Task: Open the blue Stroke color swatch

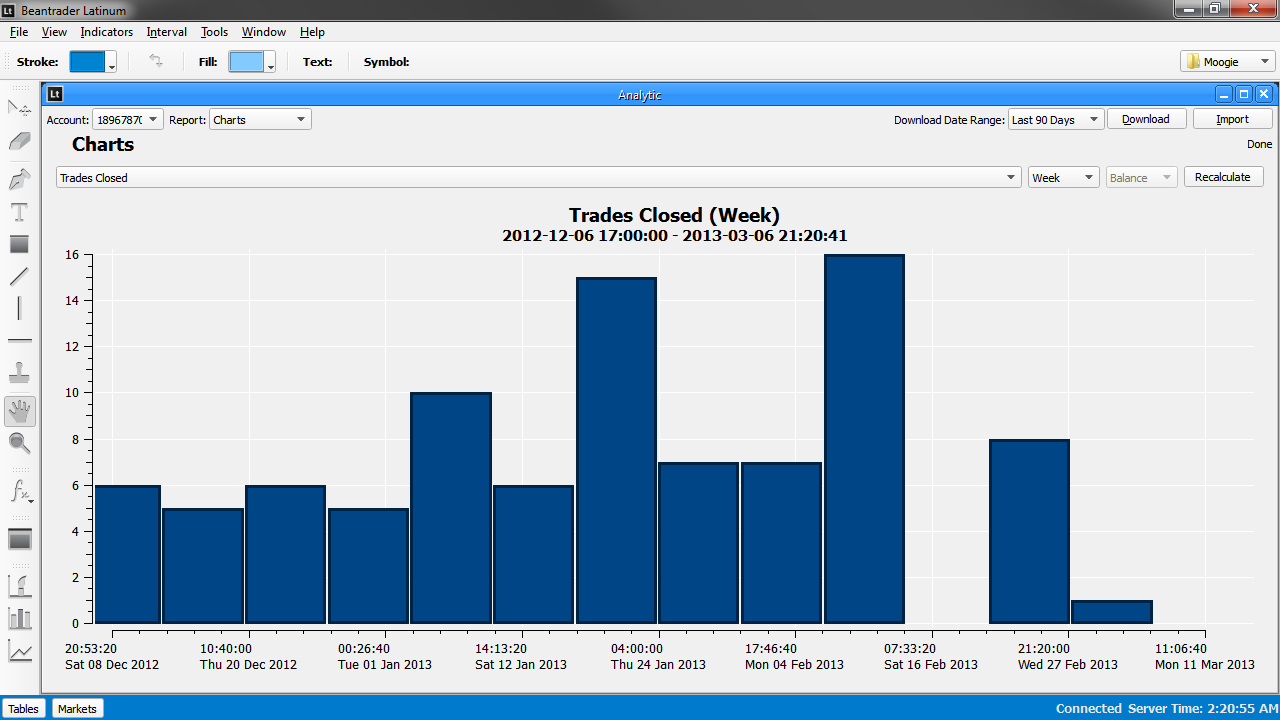Action: point(87,61)
